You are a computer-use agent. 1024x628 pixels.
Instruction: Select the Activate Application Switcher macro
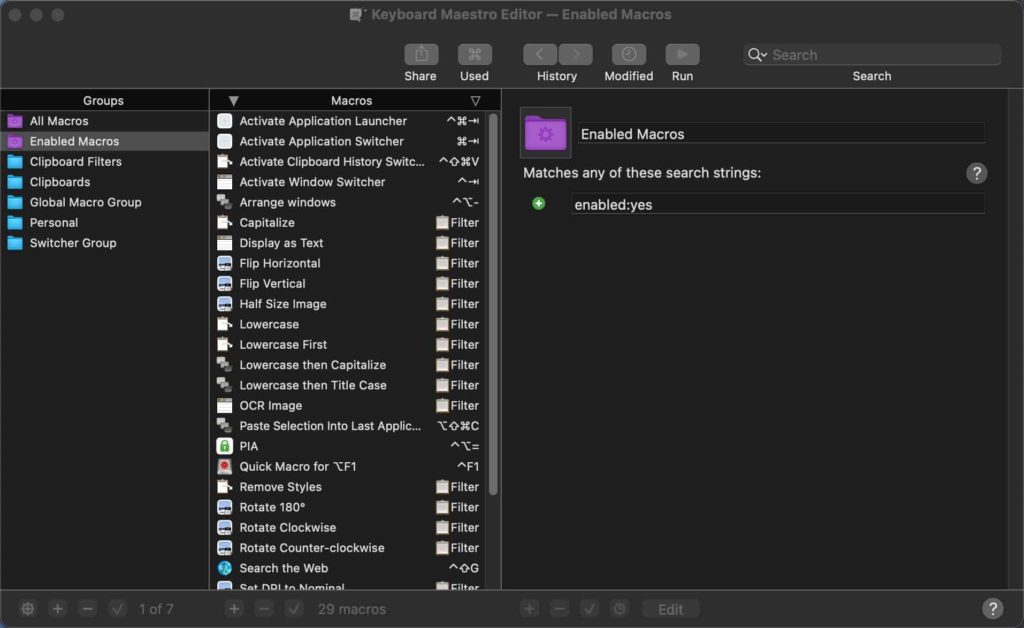pyautogui.click(x=349, y=141)
